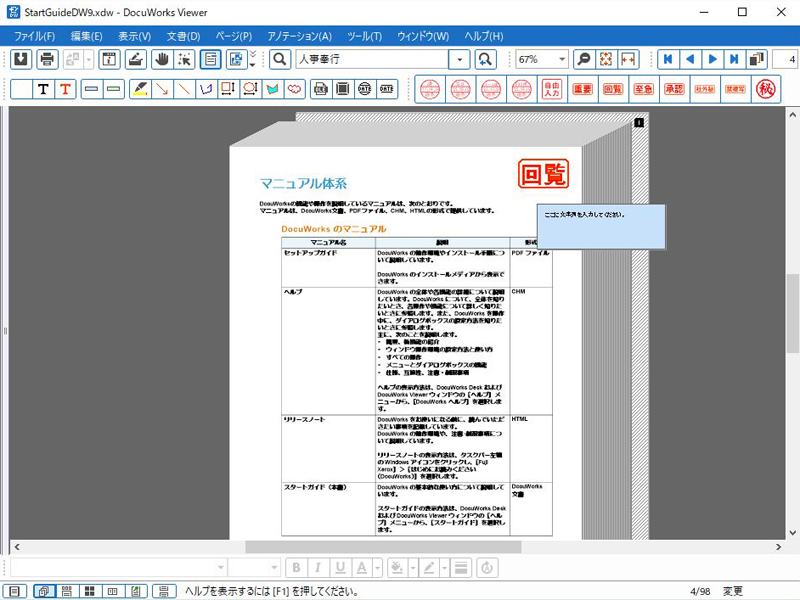Click the page number field

point(785,59)
